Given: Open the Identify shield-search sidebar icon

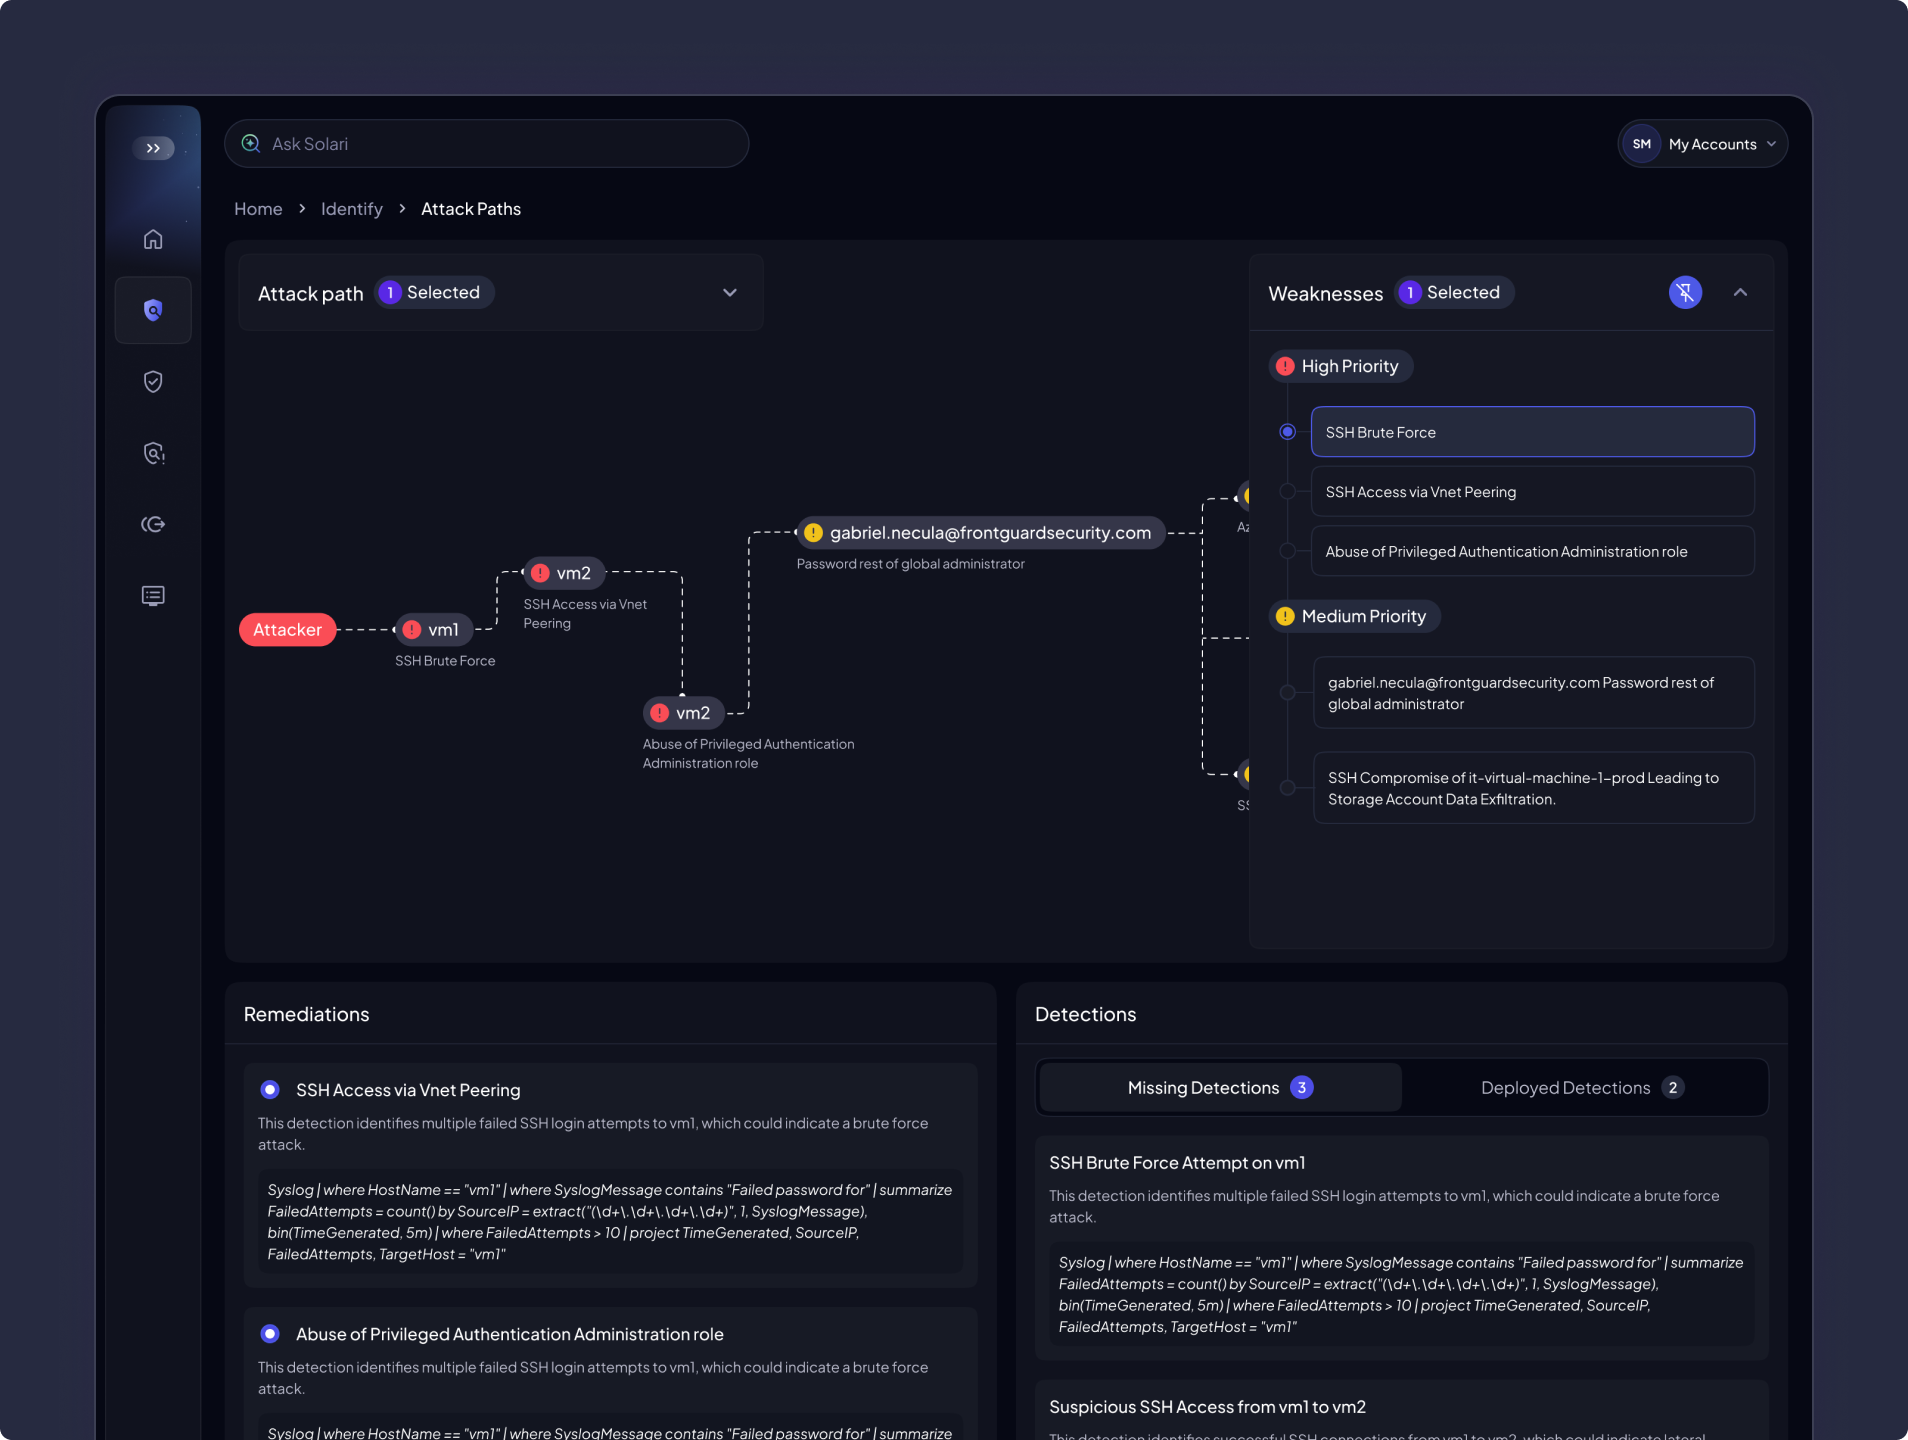Looking at the screenshot, I should 153,310.
